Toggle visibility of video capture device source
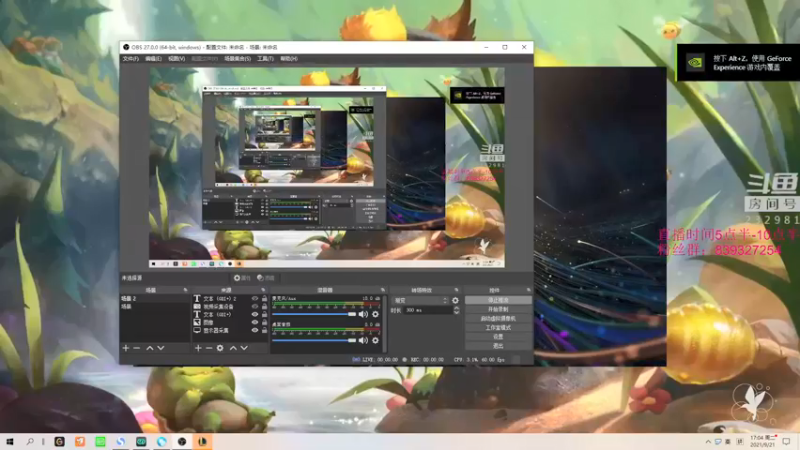This screenshot has width=800, height=450. pos(255,307)
